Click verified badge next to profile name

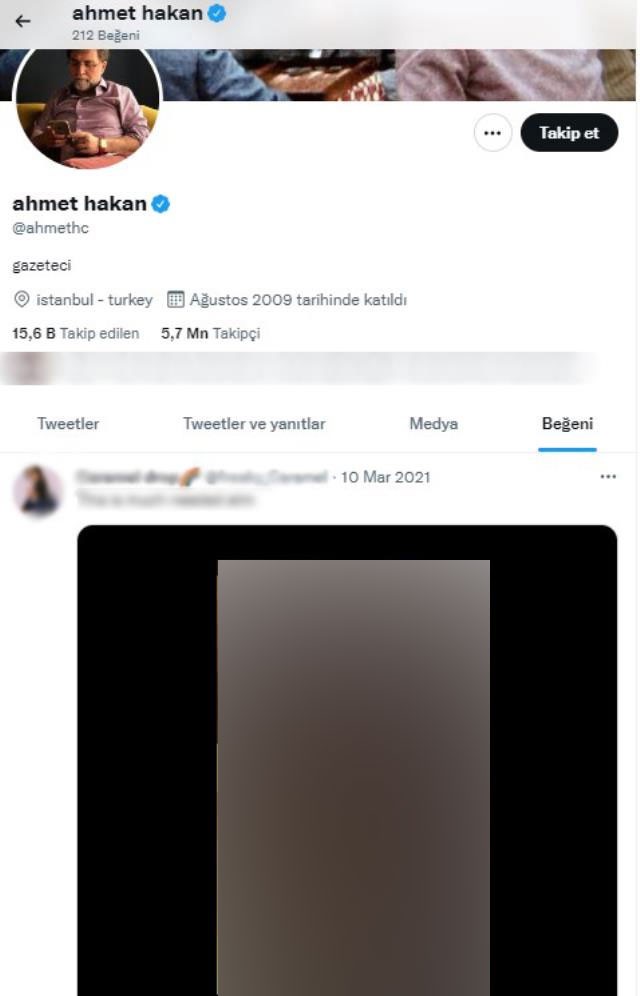(x=161, y=204)
